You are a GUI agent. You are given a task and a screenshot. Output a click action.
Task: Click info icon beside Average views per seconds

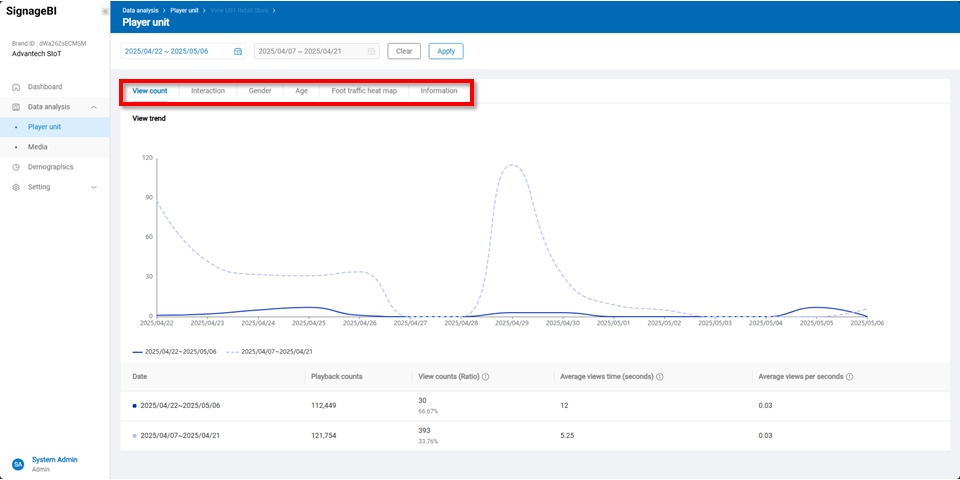tap(849, 377)
